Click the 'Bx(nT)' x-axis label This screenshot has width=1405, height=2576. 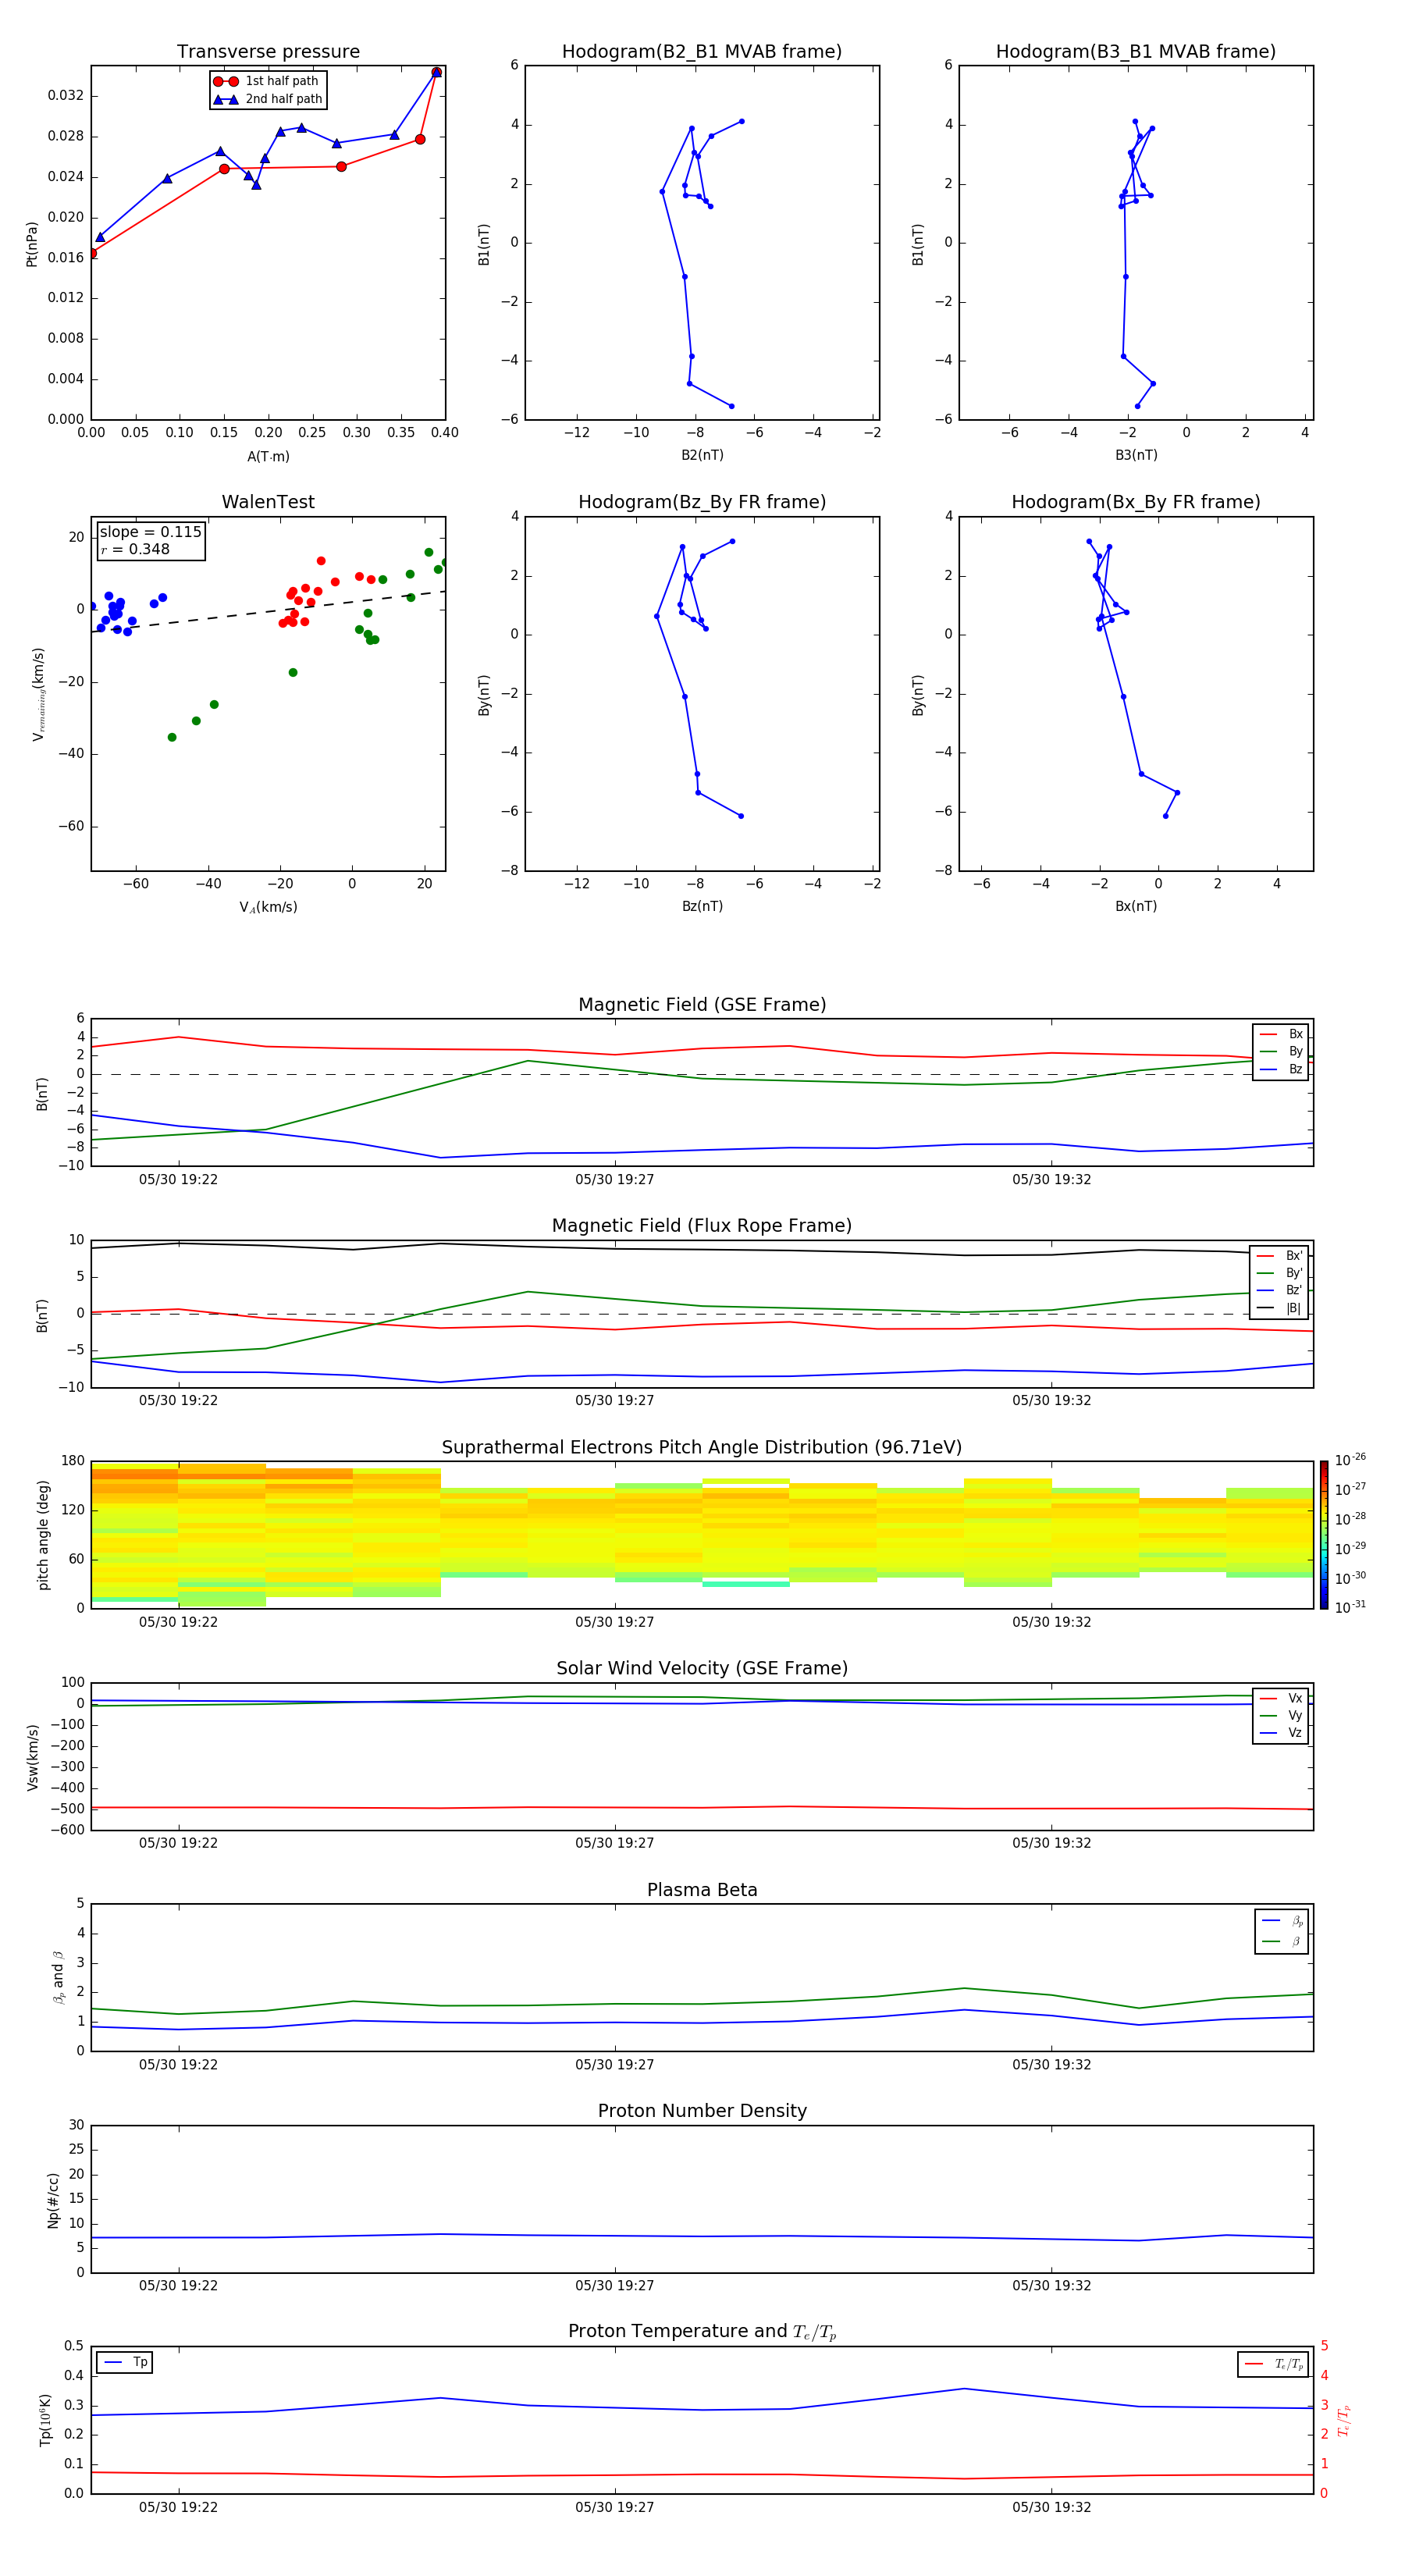pyautogui.click(x=1136, y=906)
